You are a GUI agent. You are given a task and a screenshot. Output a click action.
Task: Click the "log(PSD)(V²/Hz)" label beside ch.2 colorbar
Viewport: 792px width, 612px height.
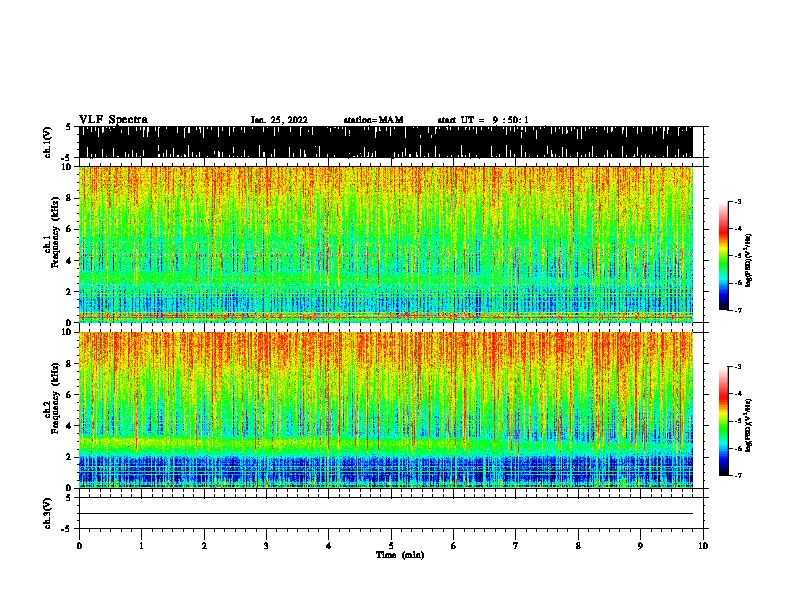pos(749,426)
